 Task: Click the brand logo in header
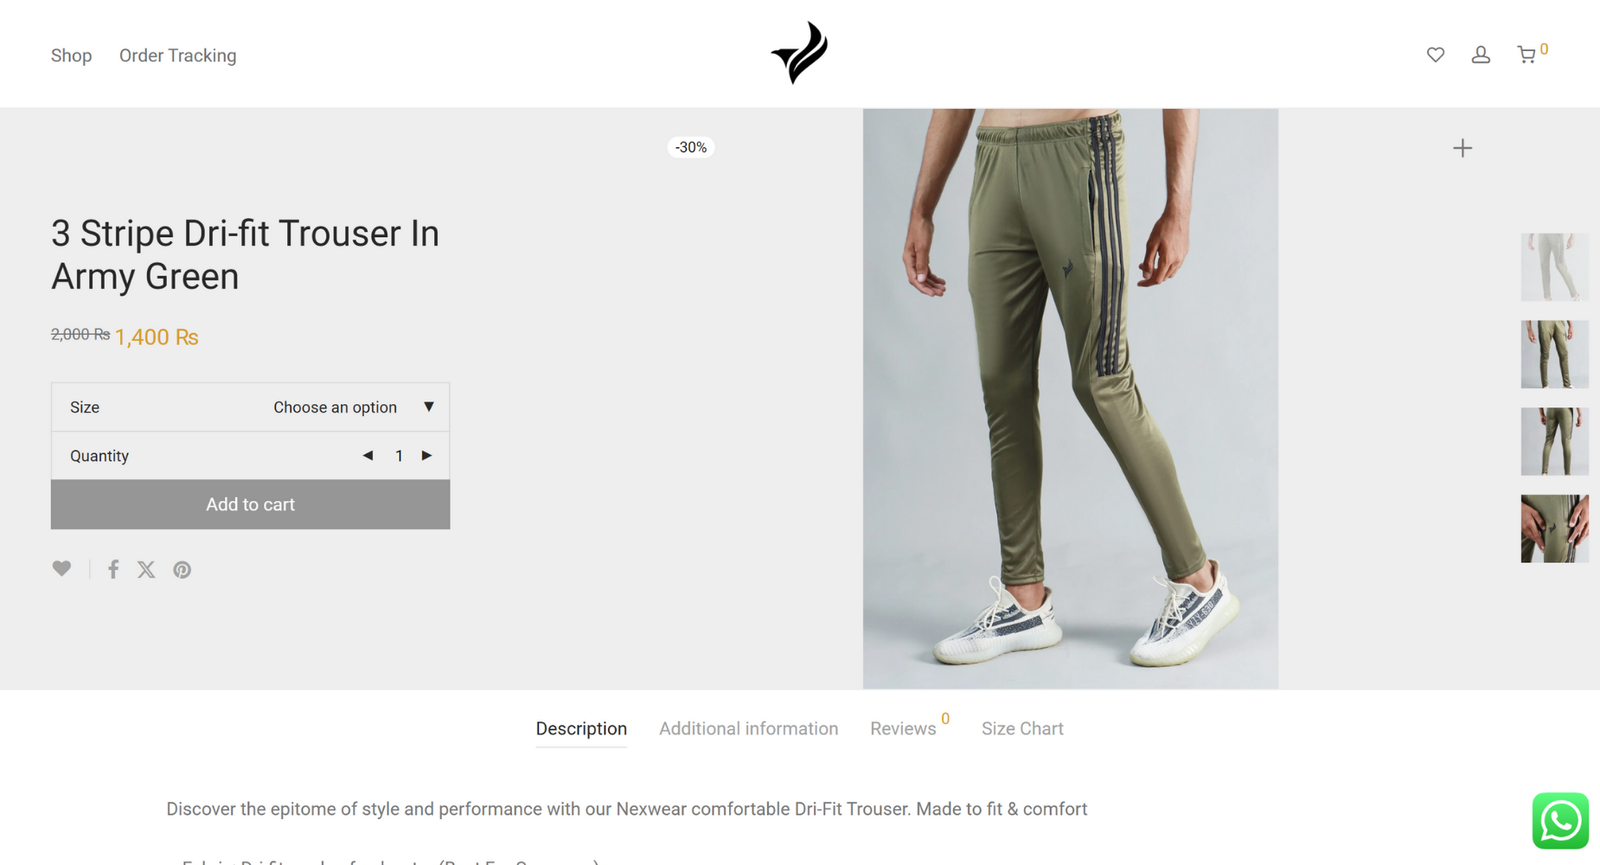(800, 53)
